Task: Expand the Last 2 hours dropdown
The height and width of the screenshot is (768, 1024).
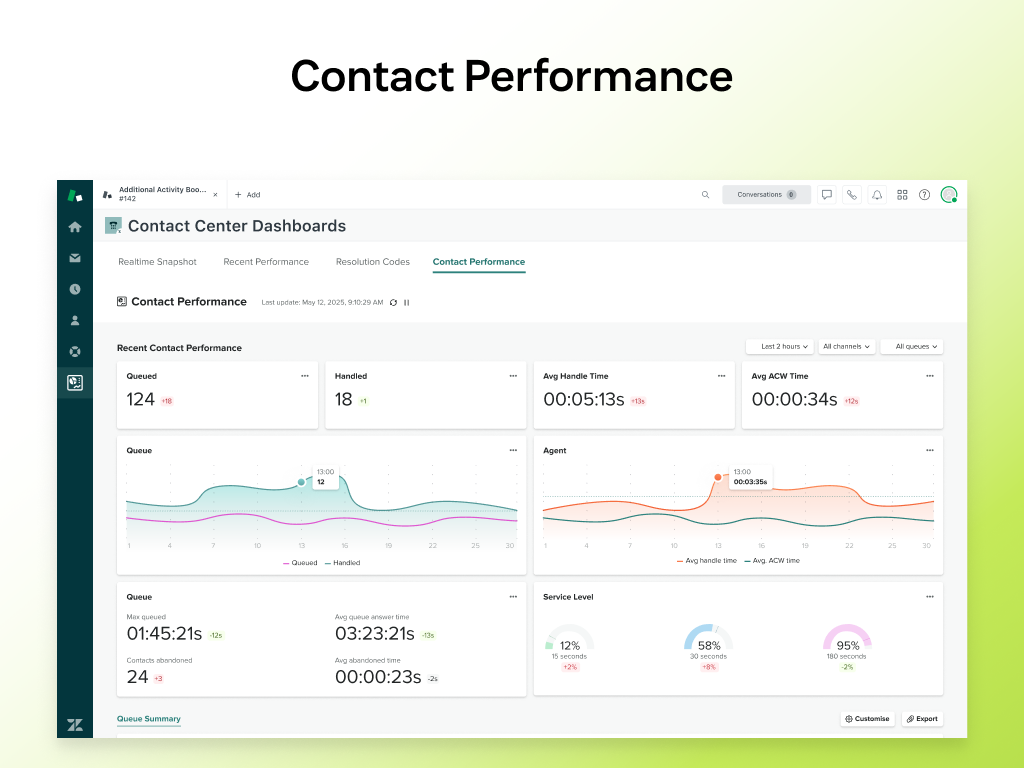Action: point(779,347)
